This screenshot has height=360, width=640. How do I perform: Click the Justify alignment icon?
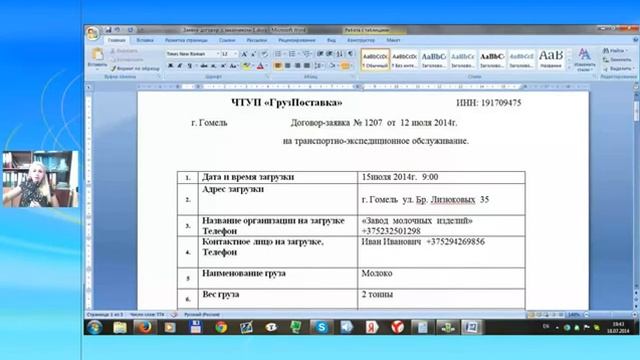(307, 66)
